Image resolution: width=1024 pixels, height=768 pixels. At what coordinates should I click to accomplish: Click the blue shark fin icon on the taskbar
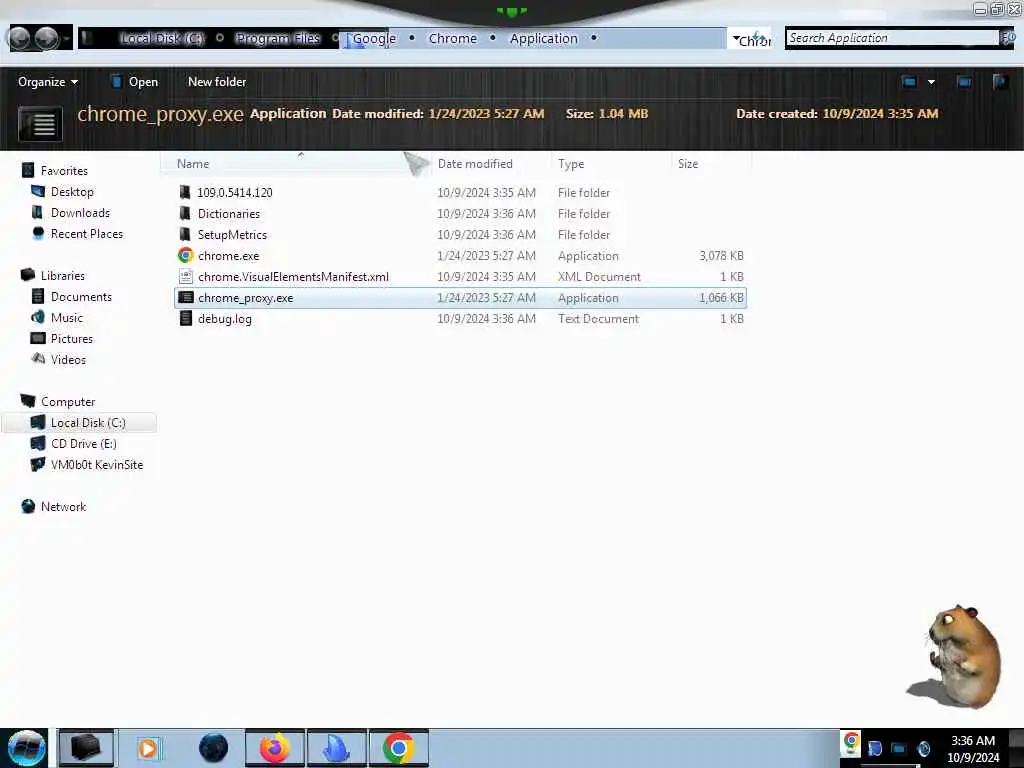click(x=337, y=748)
